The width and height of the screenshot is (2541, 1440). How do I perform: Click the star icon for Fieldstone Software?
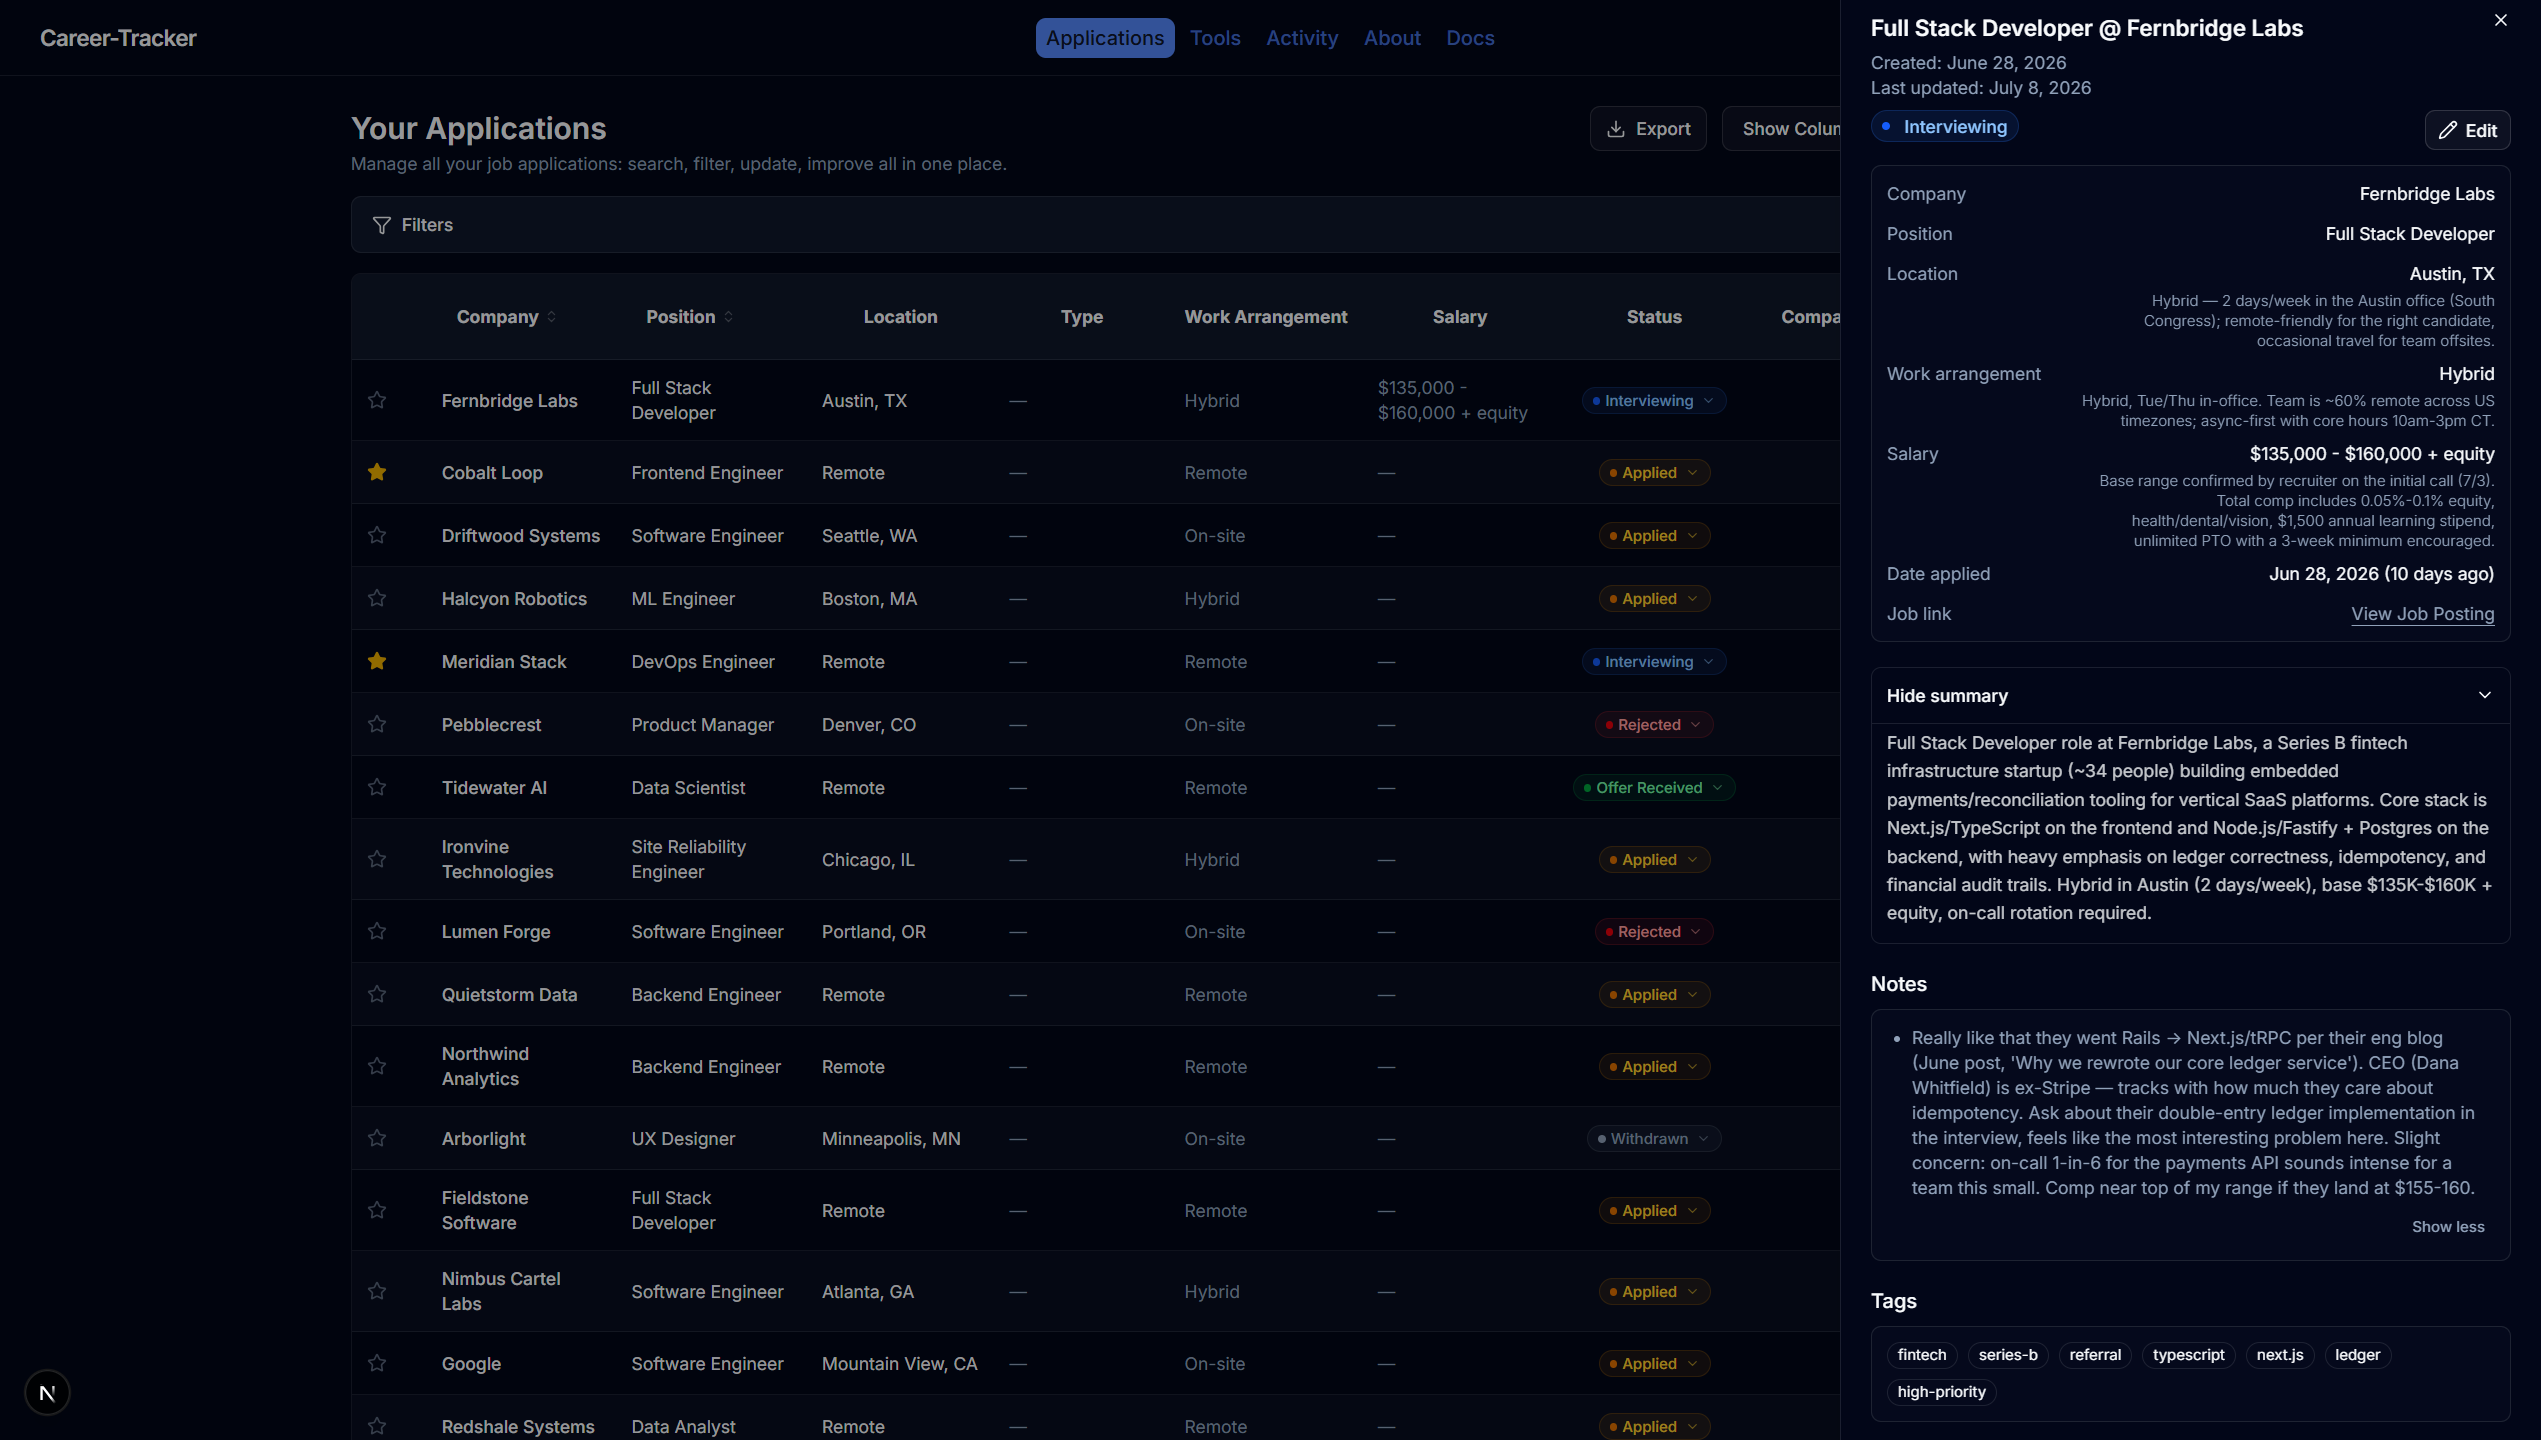coord(377,1210)
